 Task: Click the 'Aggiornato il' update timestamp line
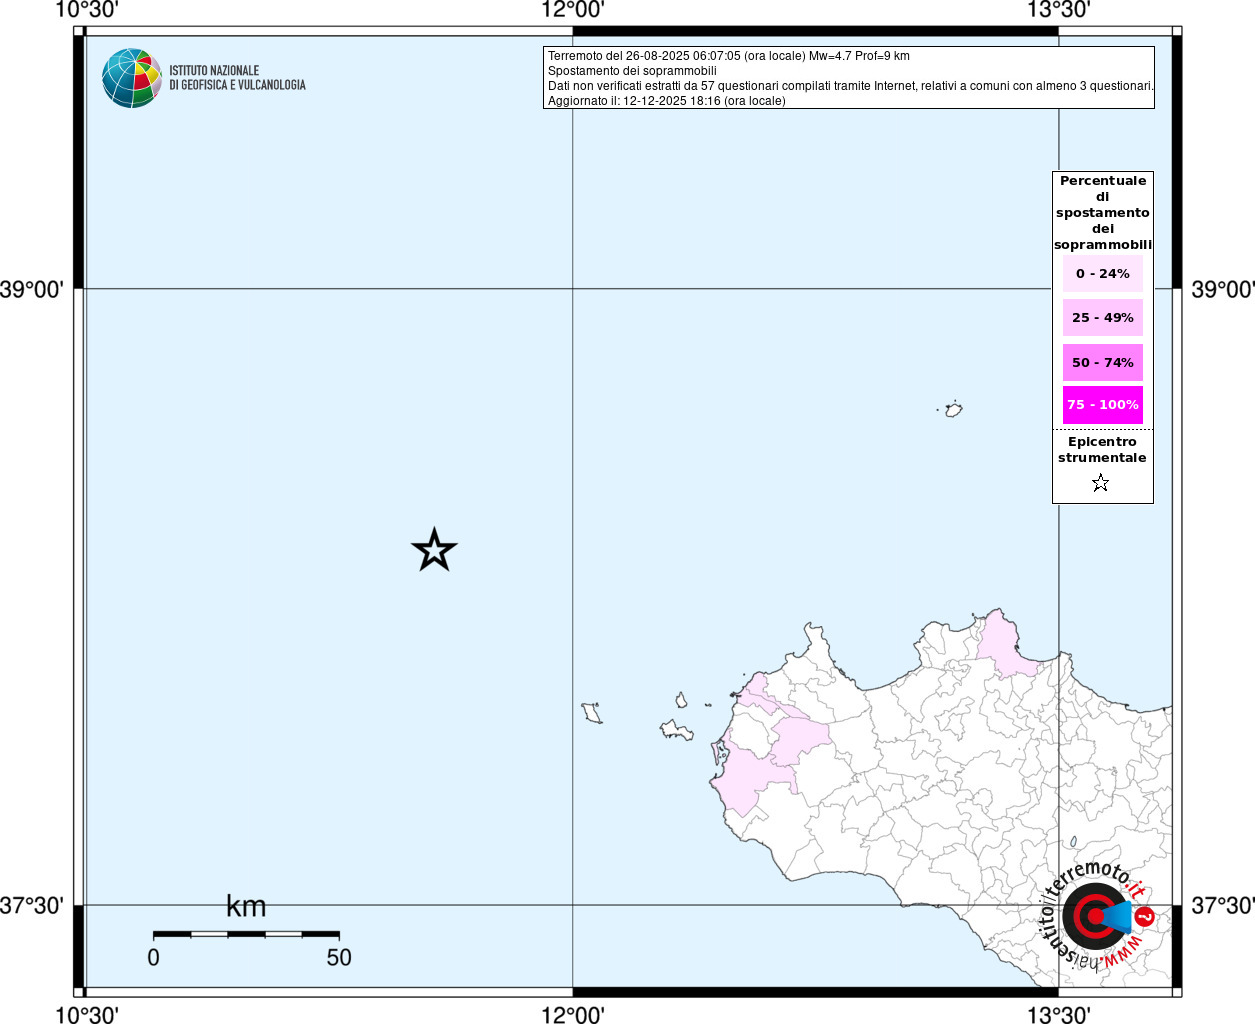[x=666, y=101]
